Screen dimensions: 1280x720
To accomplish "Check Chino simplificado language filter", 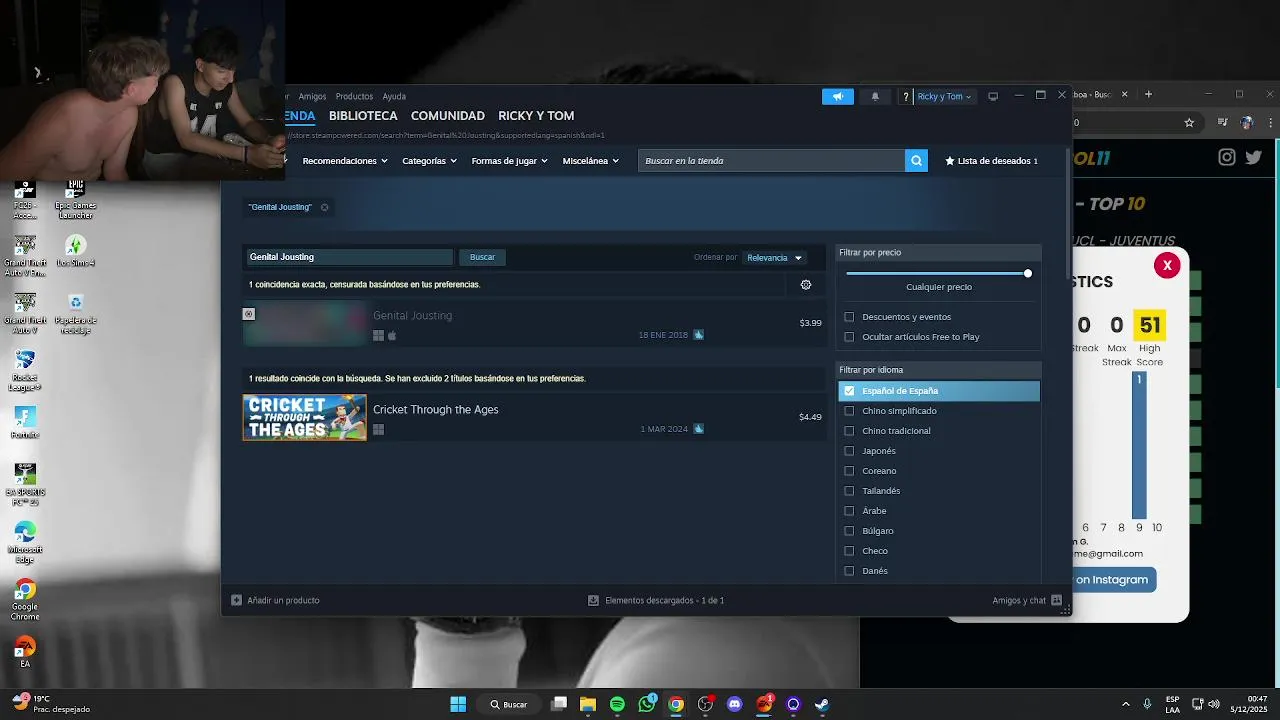I will [849, 411].
